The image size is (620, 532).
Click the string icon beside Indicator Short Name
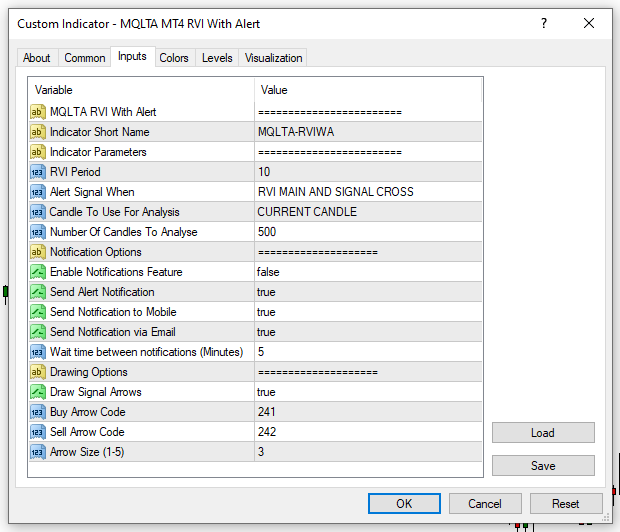point(38,132)
